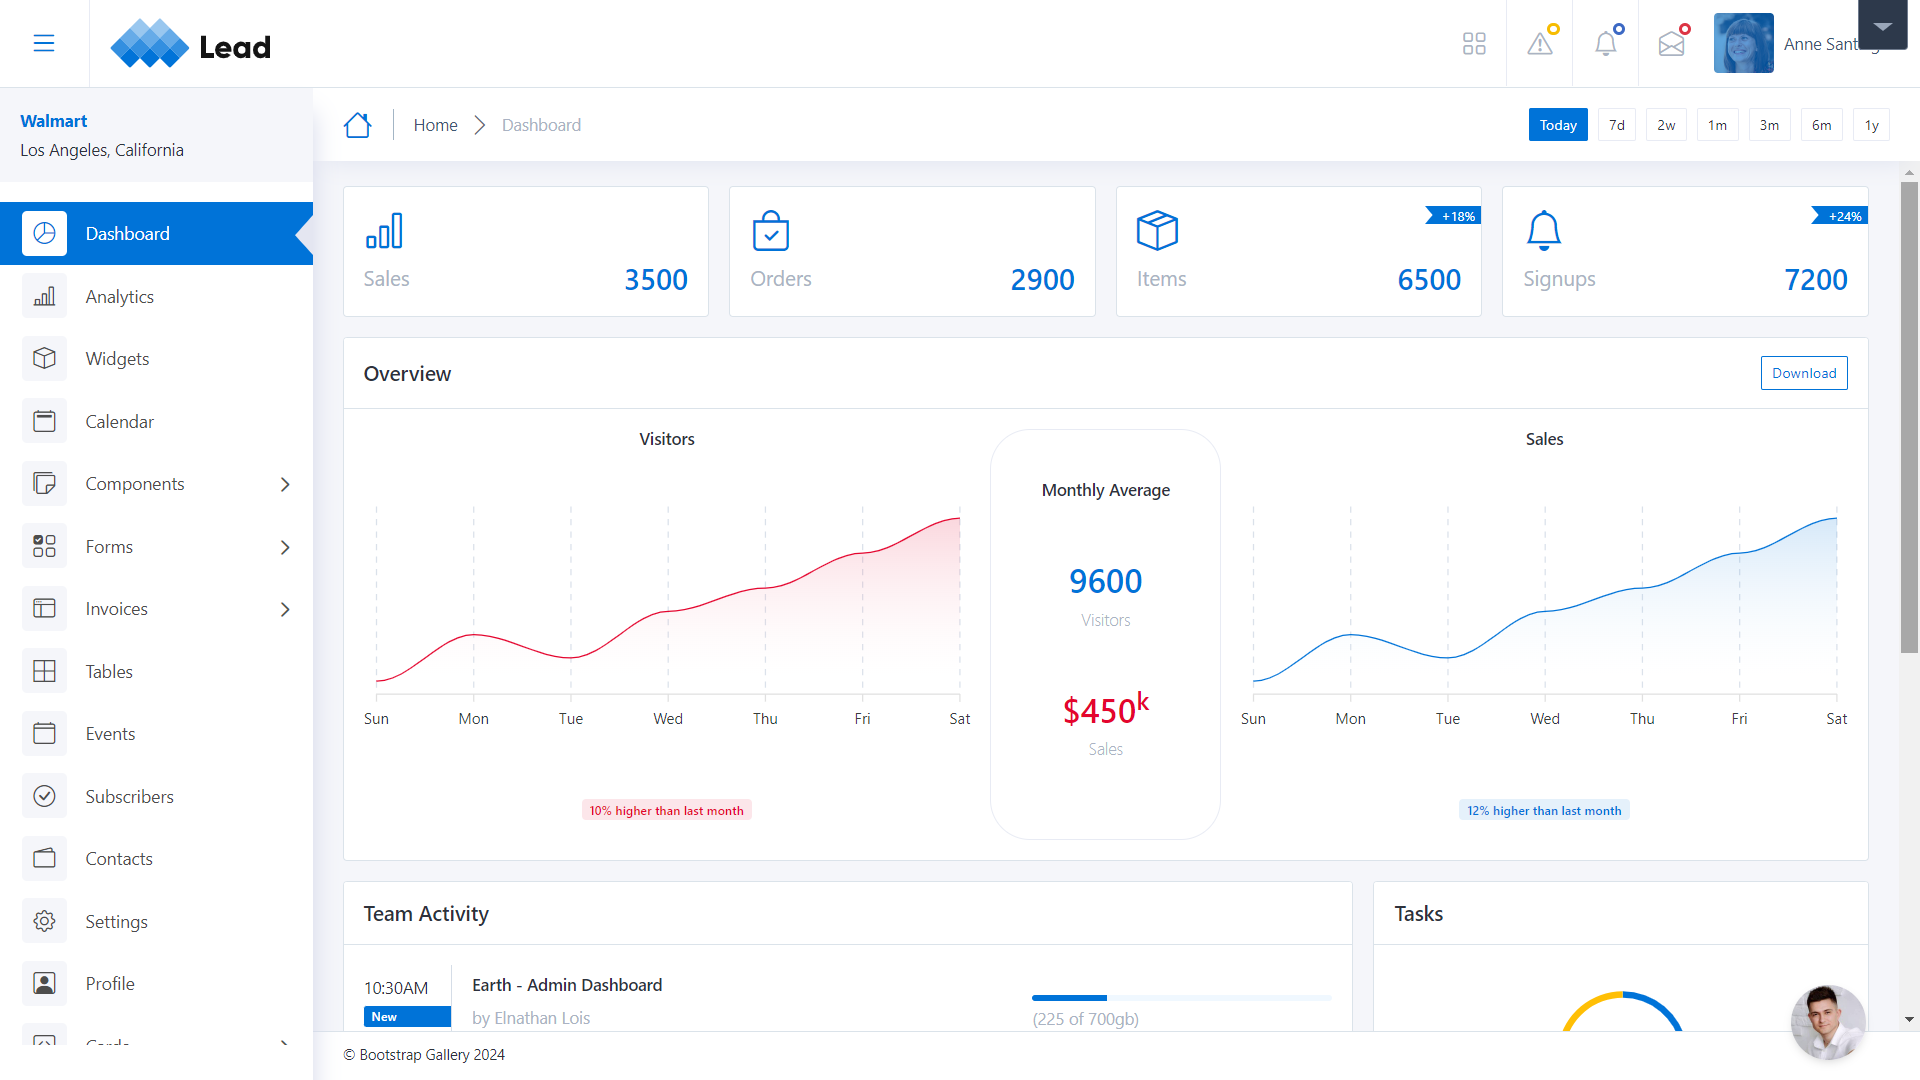Image resolution: width=1920 pixels, height=1080 pixels.
Task: Click the Lead logo
Action: [190, 44]
